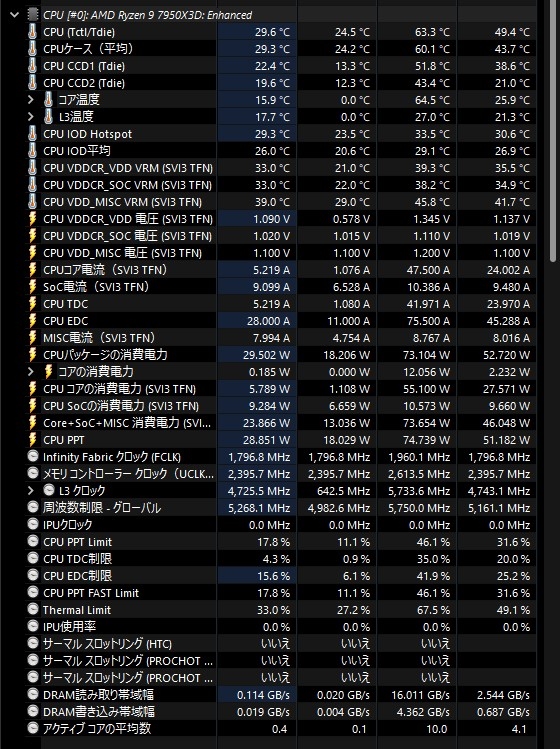
Task: Click the current value 29.6 °C
Action: (x=272, y=32)
